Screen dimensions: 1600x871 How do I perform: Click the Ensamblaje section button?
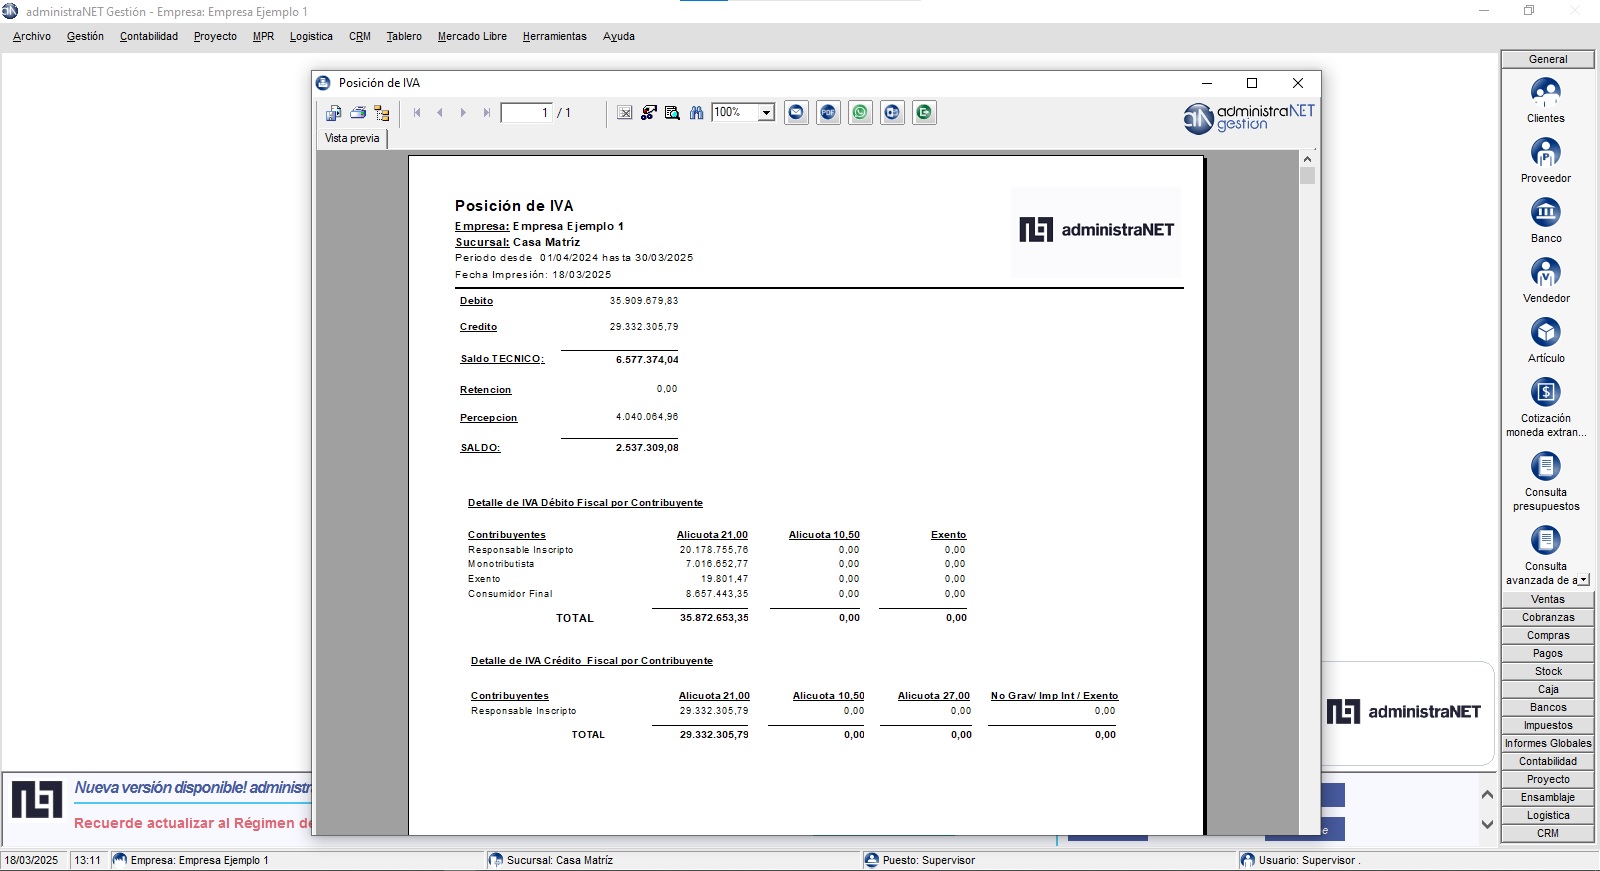pos(1548,797)
